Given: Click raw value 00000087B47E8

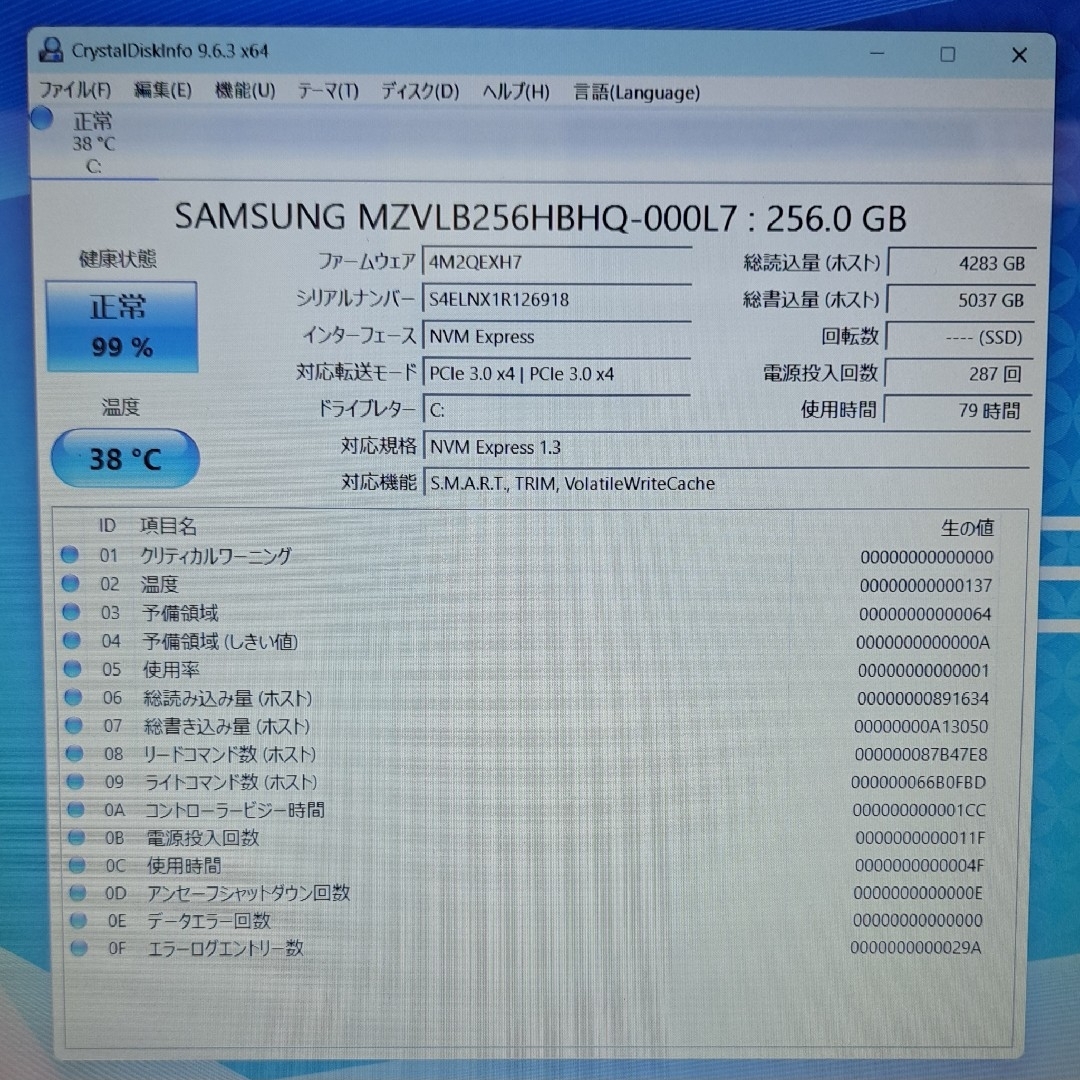Looking at the screenshot, I should click(x=921, y=755).
